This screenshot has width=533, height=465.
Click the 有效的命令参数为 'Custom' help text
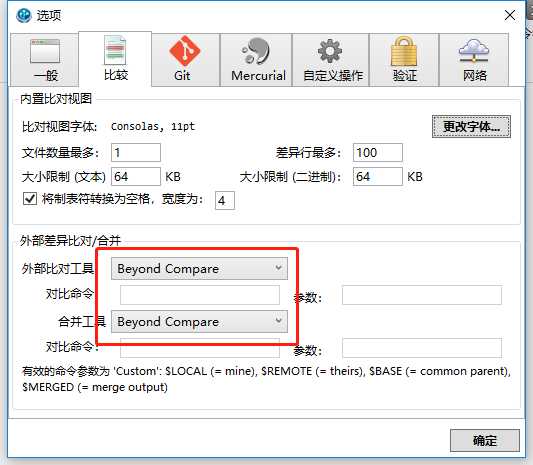[x=266, y=379]
